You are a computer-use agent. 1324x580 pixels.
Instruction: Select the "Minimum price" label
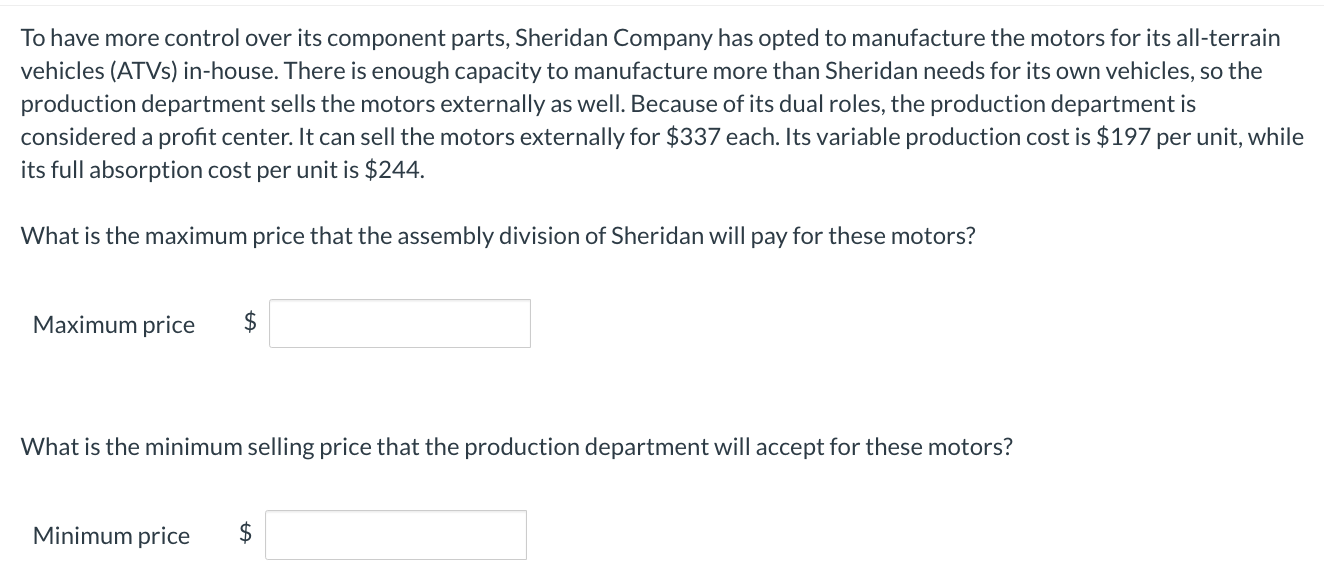point(111,536)
